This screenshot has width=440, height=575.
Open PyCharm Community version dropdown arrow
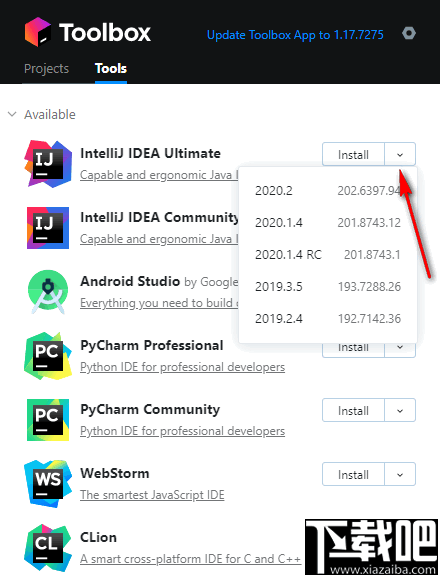point(400,410)
